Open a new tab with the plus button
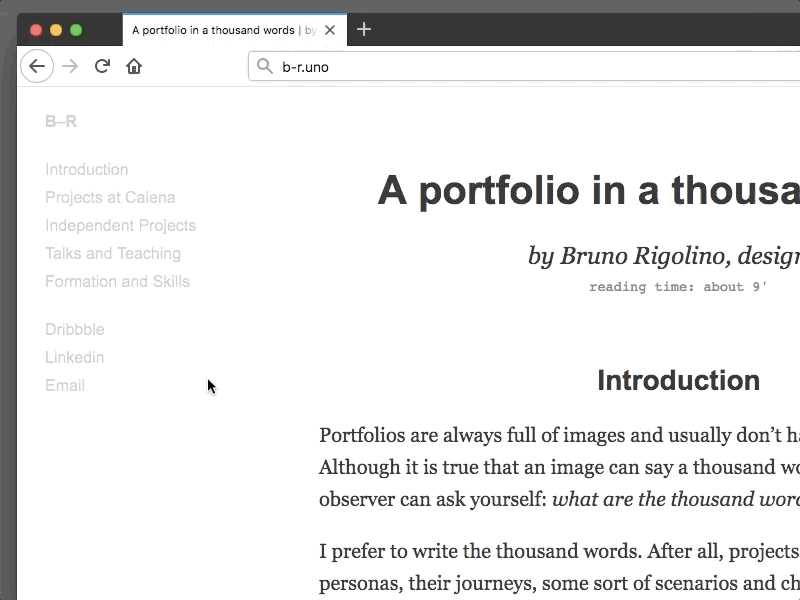 pyautogui.click(x=364, y=30)
